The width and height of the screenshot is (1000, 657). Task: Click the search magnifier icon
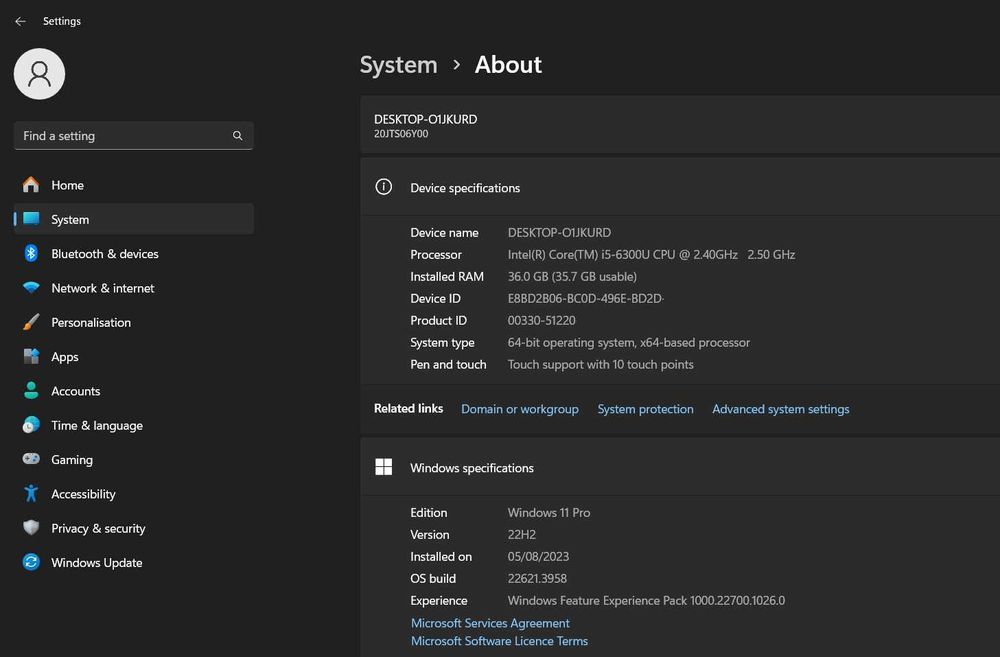tap(238, 136)
